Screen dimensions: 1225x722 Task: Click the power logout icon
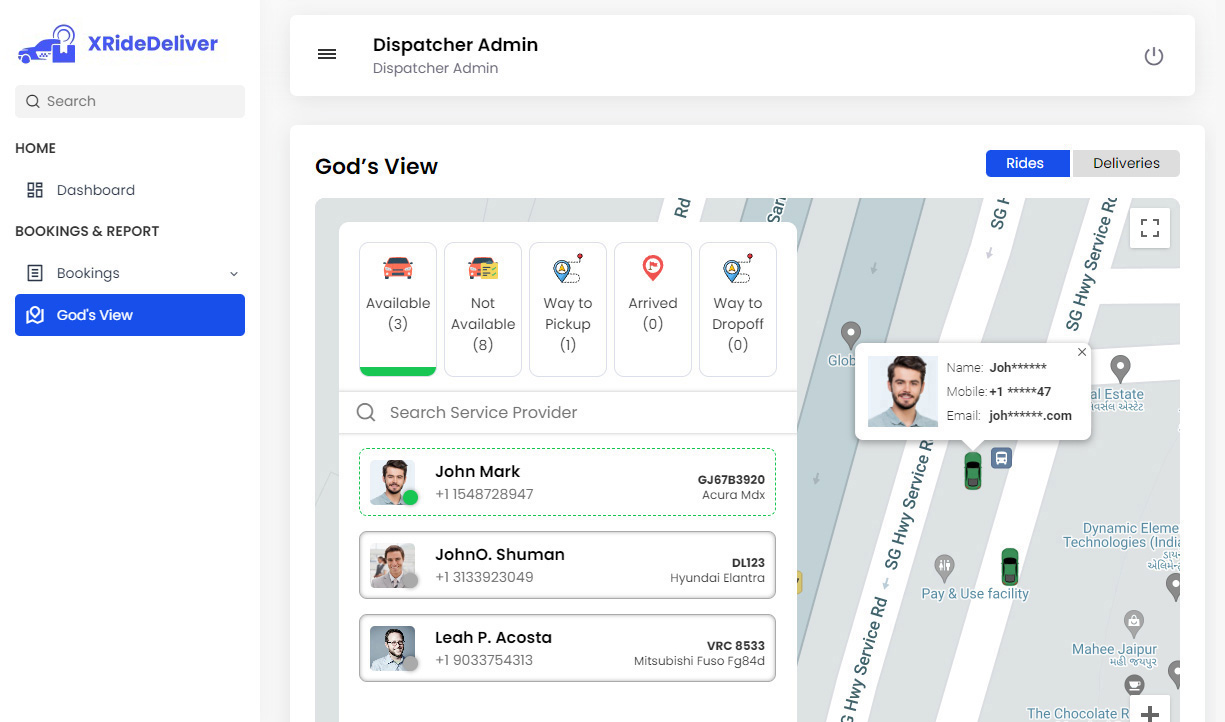1153,56
